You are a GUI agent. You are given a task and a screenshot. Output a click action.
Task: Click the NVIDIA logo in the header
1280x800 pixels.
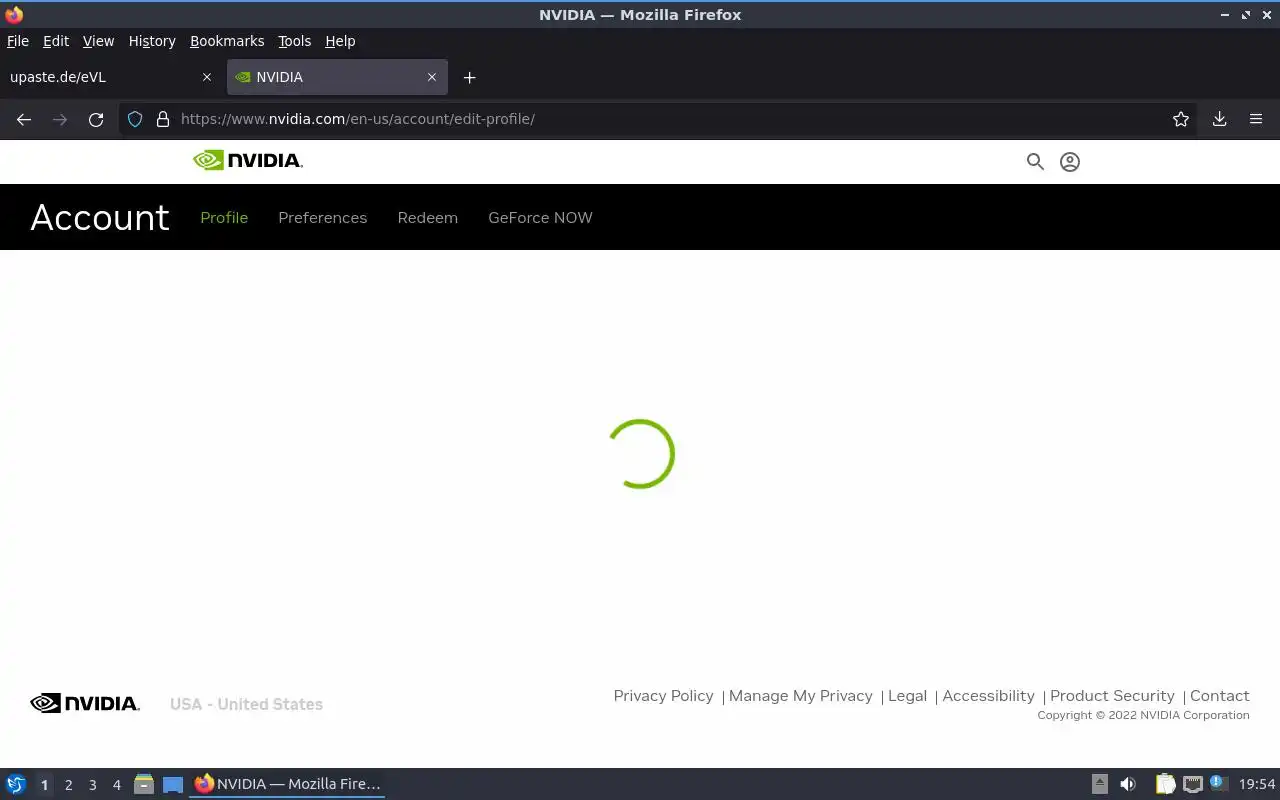248,160
